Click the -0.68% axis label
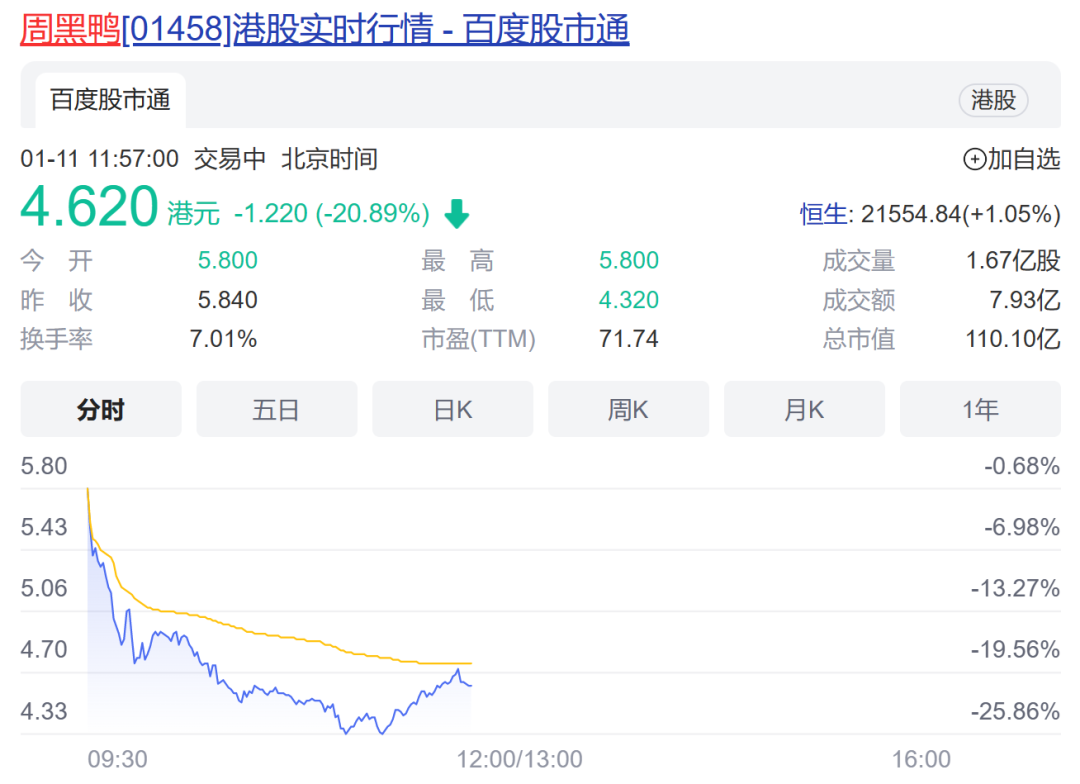 coord(1022,466)
